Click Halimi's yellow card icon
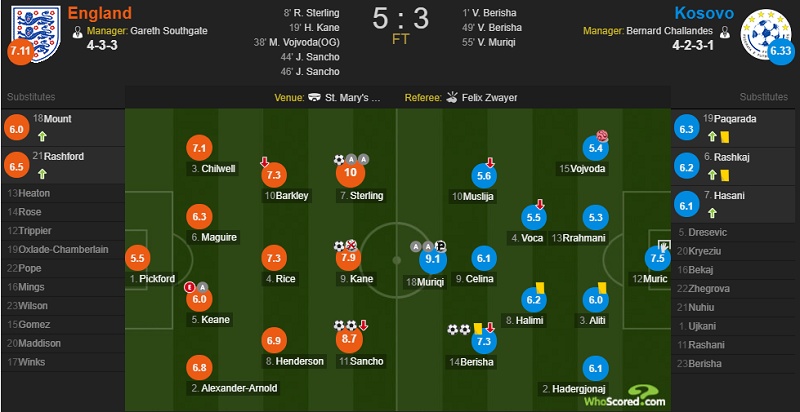Viewport: 800px width, 412px height. click(538, 288)
